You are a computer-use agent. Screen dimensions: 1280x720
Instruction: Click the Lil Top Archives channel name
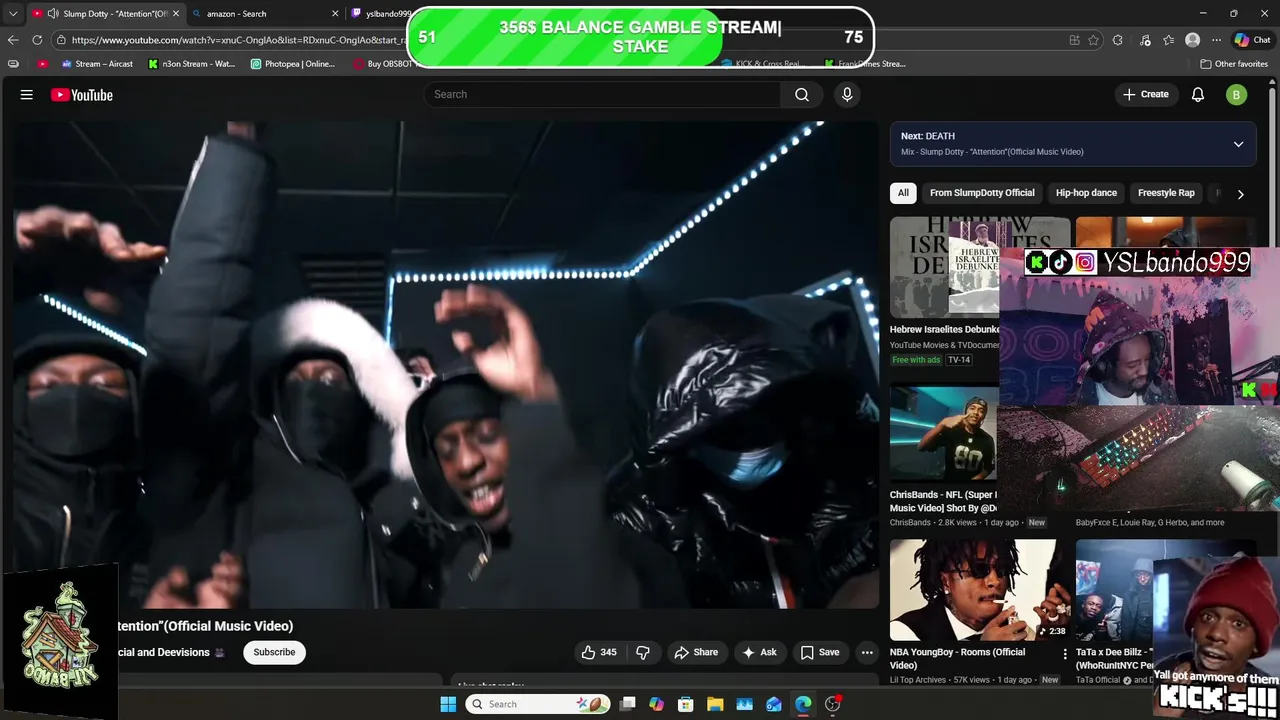tap(918, 680)
